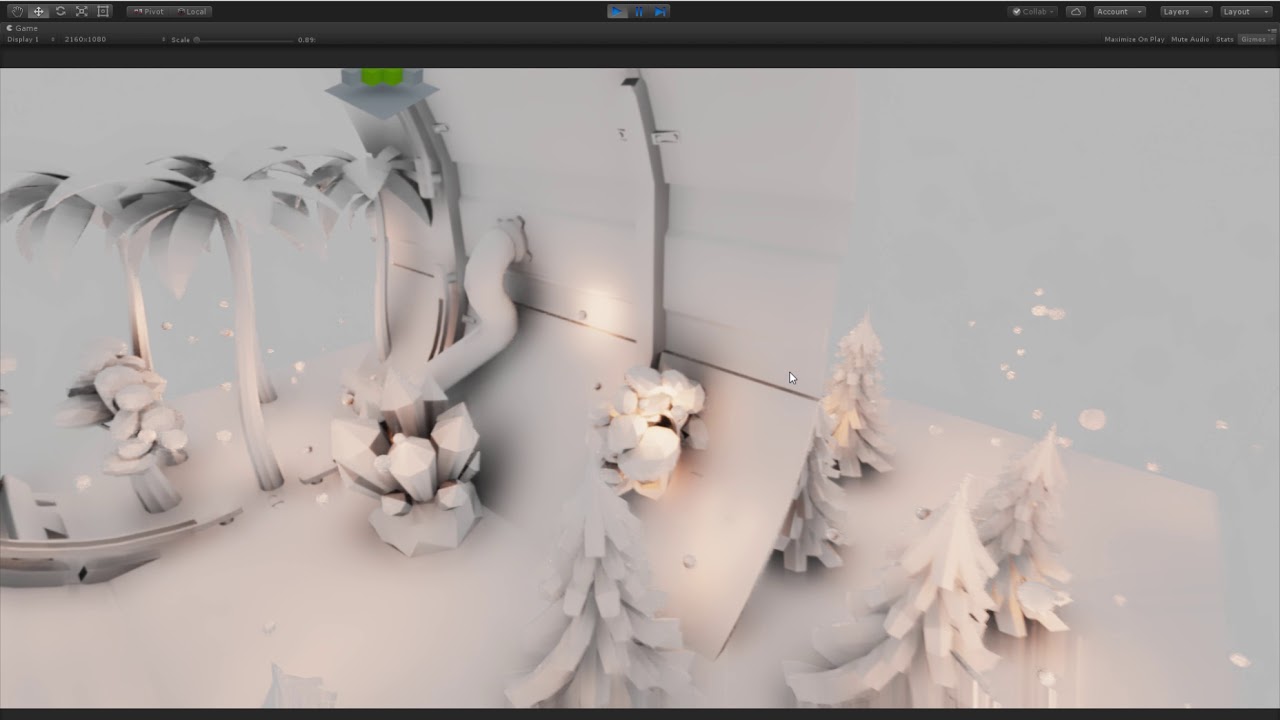Select the Scale tool

coord(81,11)
